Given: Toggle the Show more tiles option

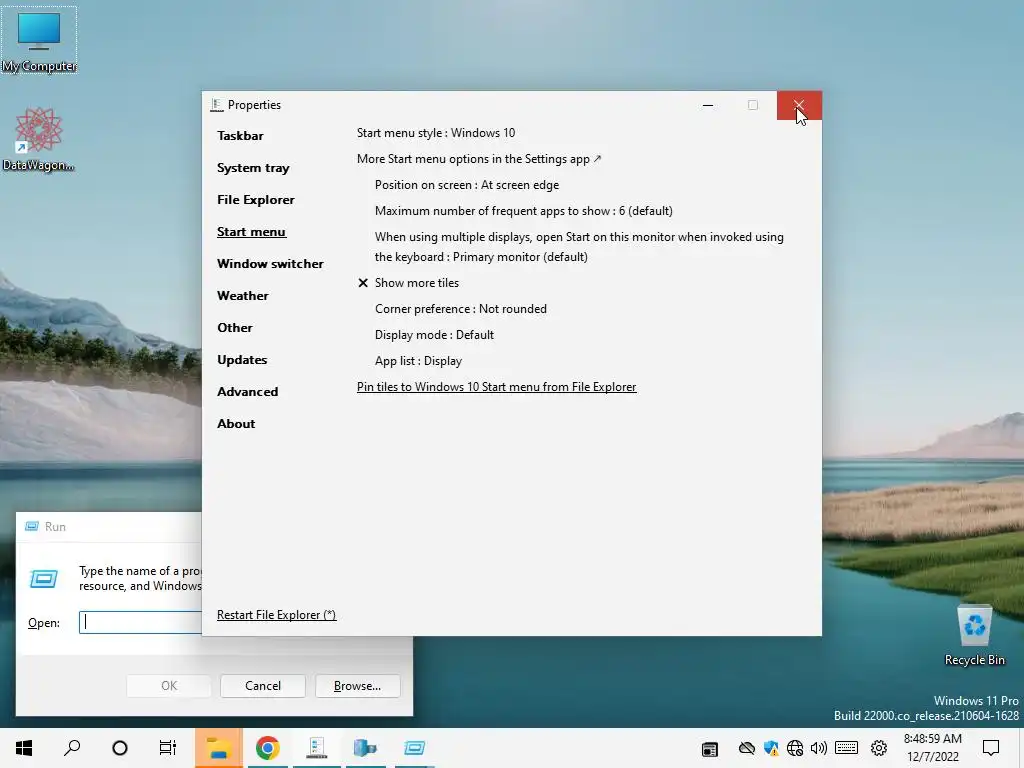Looking at the screenshot, I should pyautogui.click(x=409, y=283).
